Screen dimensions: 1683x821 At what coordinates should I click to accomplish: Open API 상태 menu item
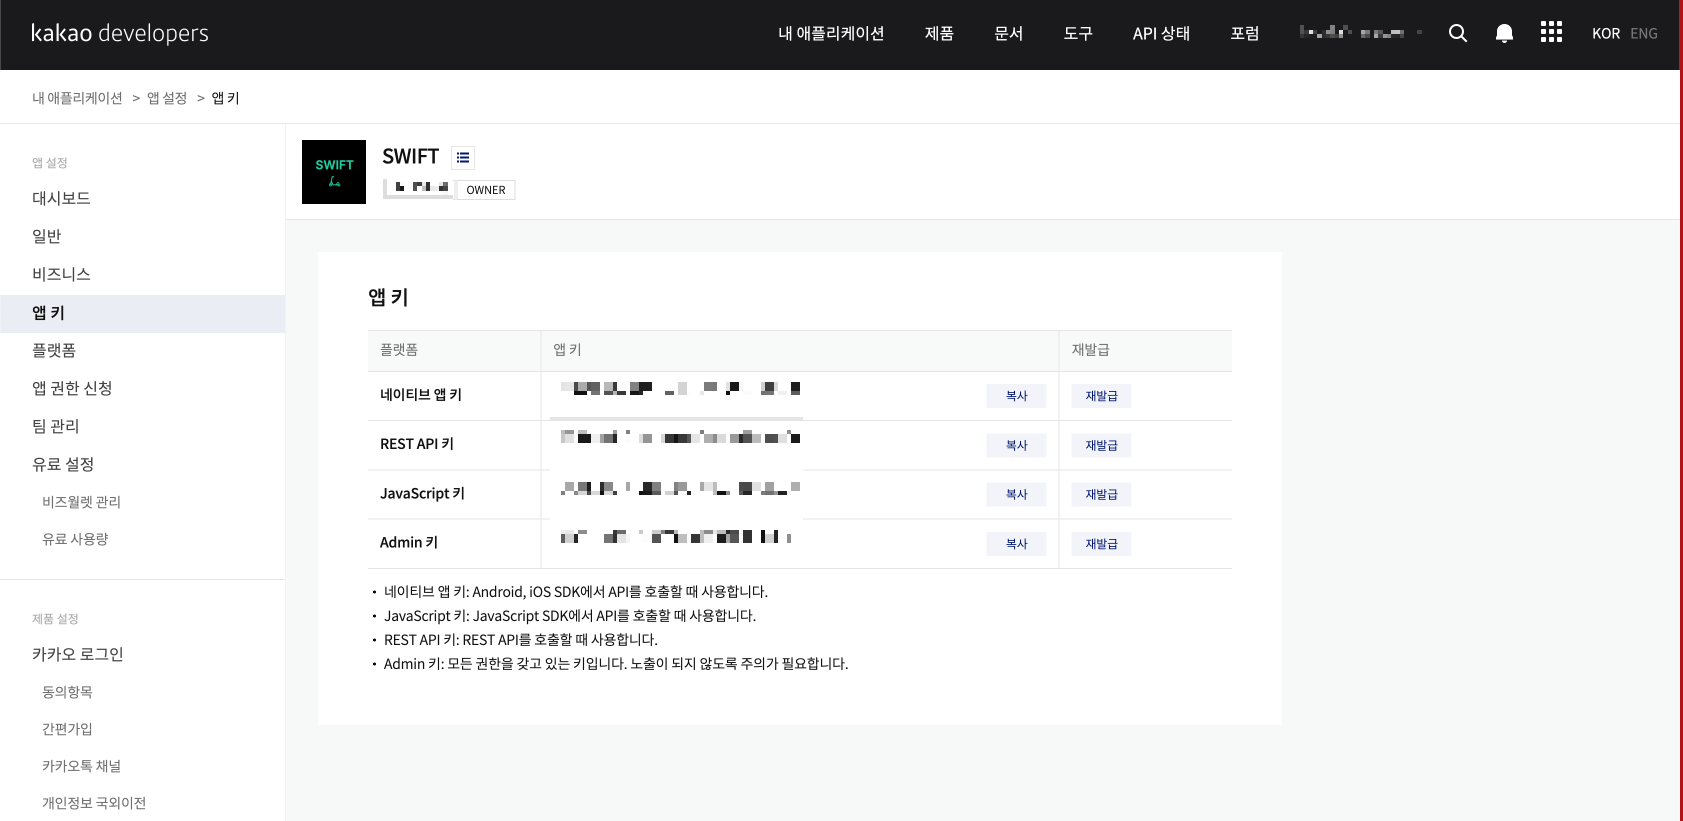point(1161,33)
